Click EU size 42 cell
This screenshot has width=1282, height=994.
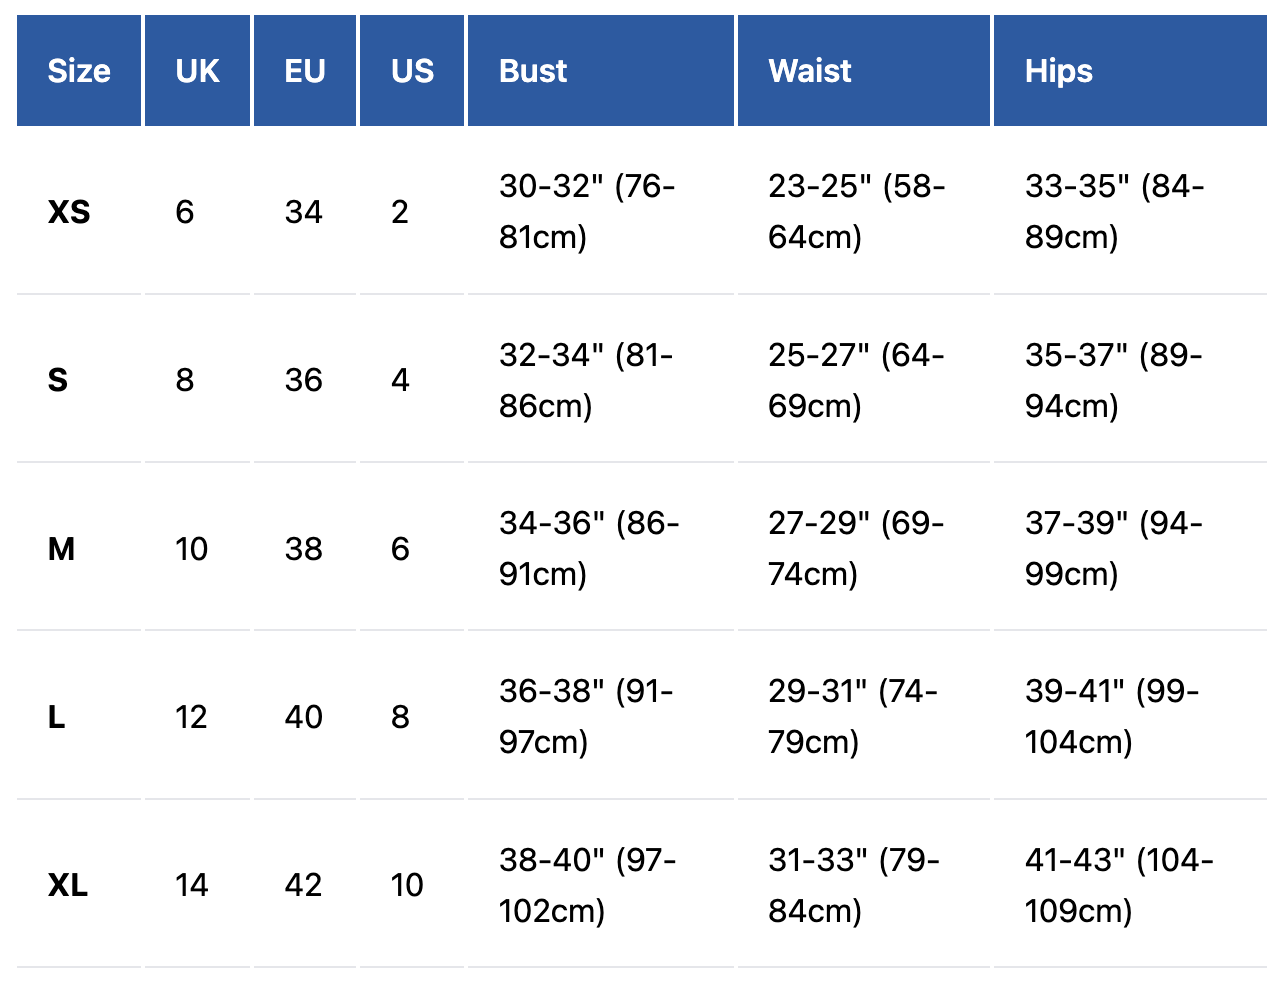(303, 885)
